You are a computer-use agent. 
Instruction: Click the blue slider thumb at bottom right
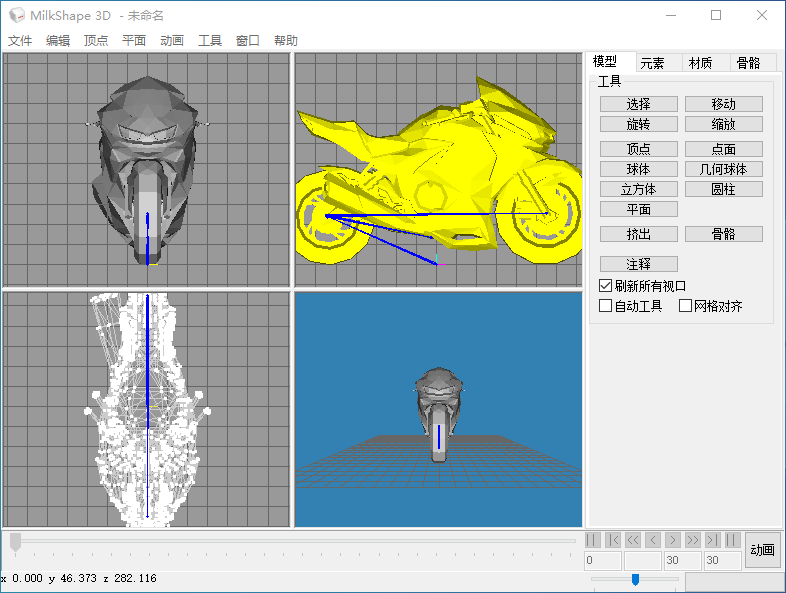coord(635,579)
